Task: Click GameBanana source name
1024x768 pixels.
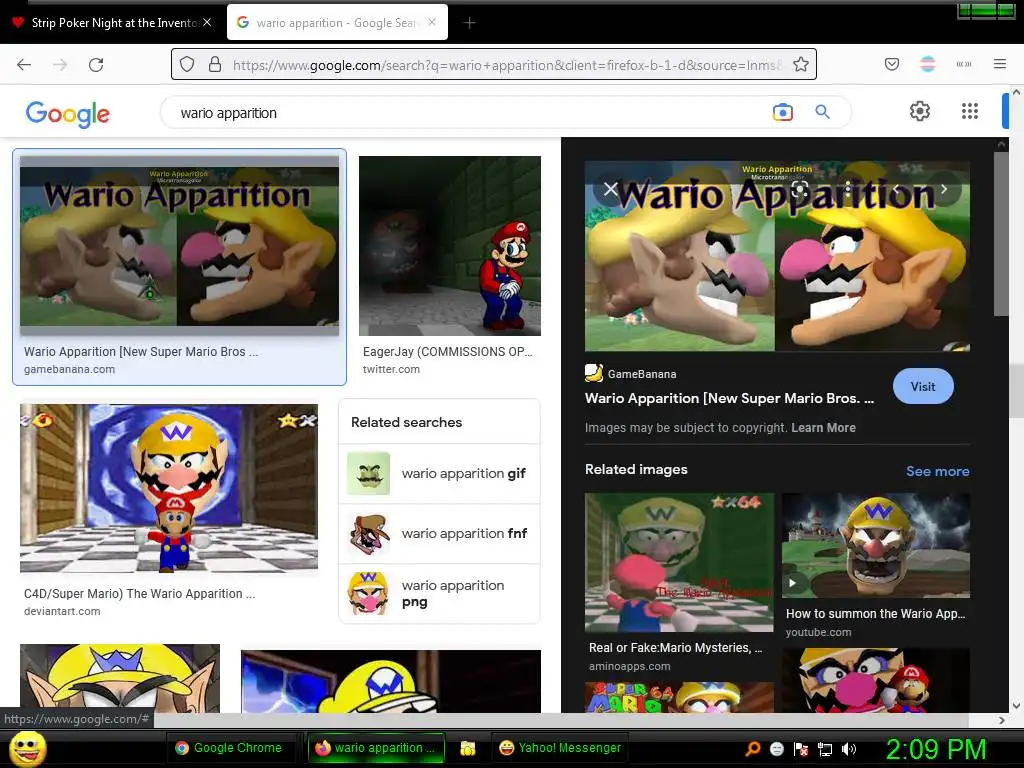Action: pos(641,374)
